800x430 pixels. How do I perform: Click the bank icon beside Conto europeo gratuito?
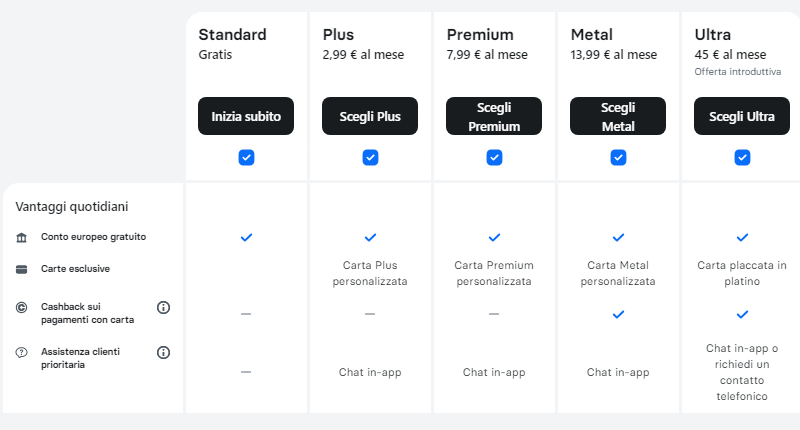21,238
